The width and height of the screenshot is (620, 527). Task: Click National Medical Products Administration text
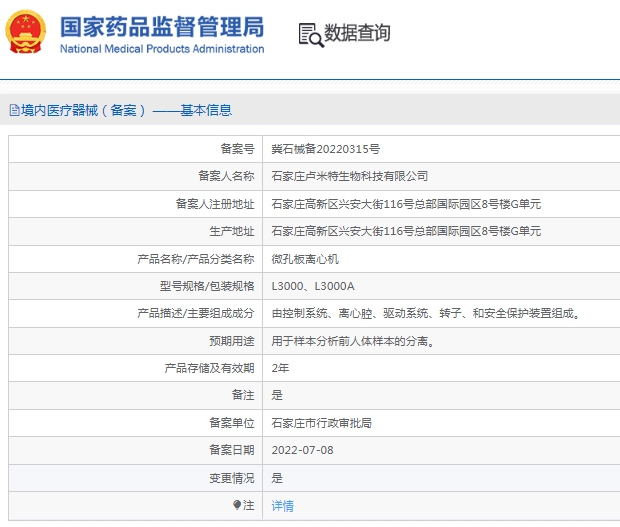coord(162,49)
